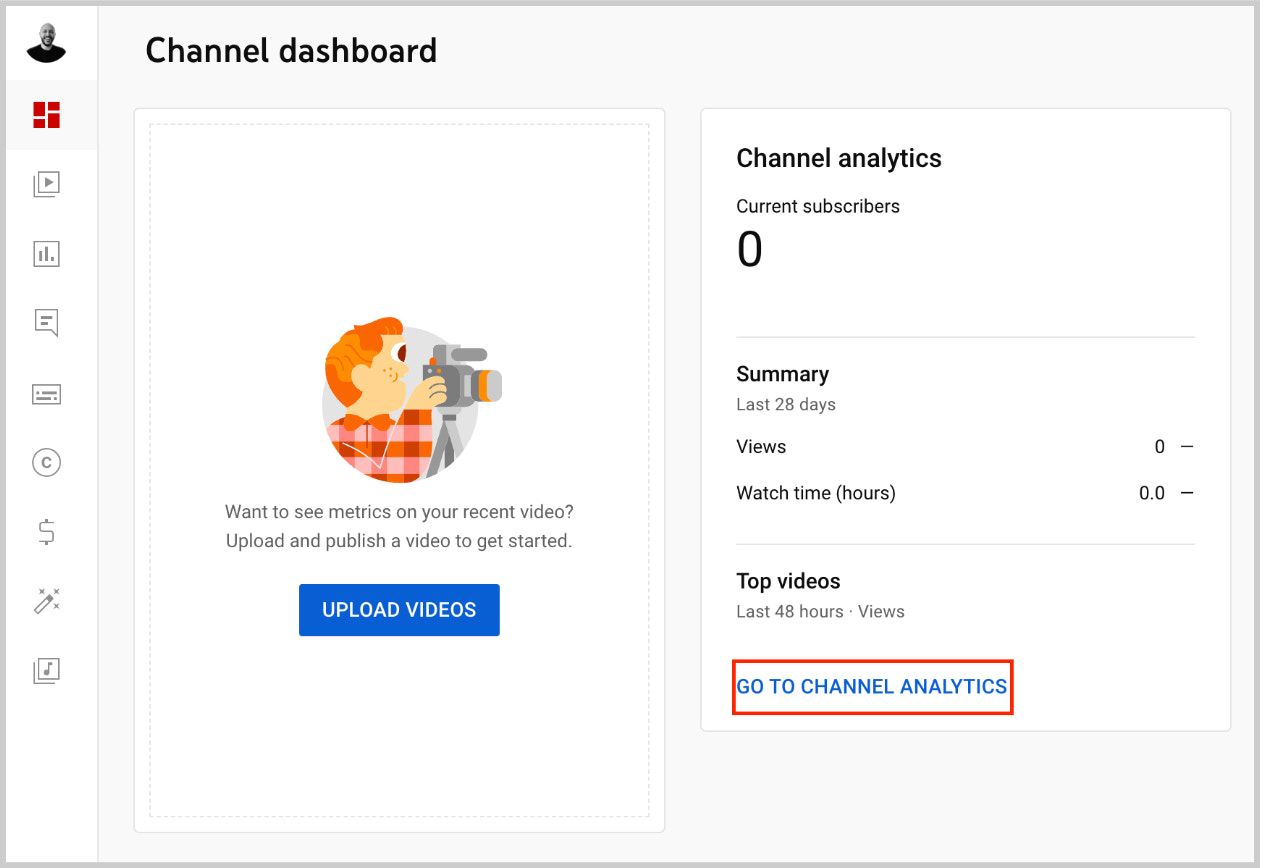Open the Copyright sidebar icon
The width and height of the screenshot is (1266, 868).
tap(47, 462)
